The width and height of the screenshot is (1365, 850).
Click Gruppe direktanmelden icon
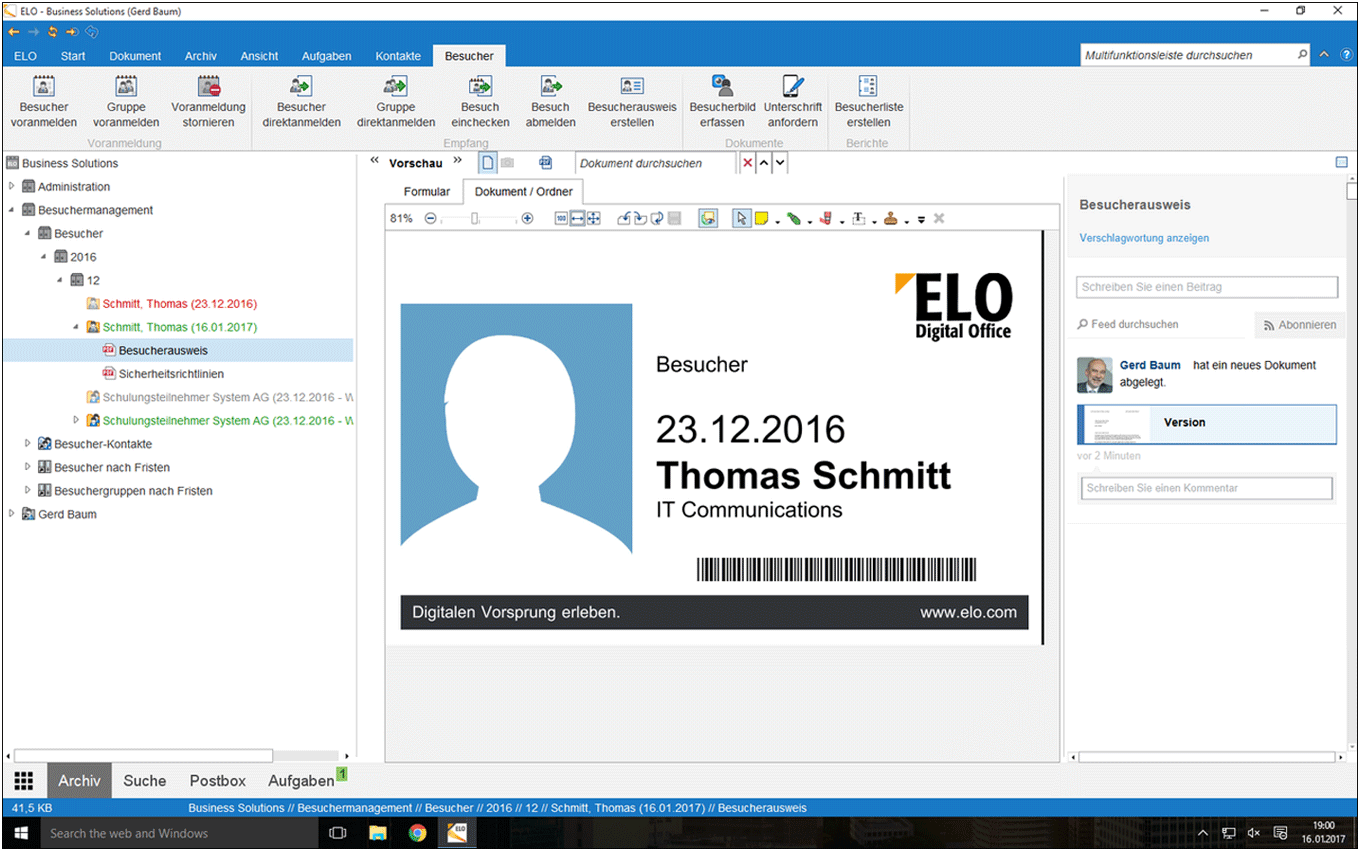[x=396, y=86]
